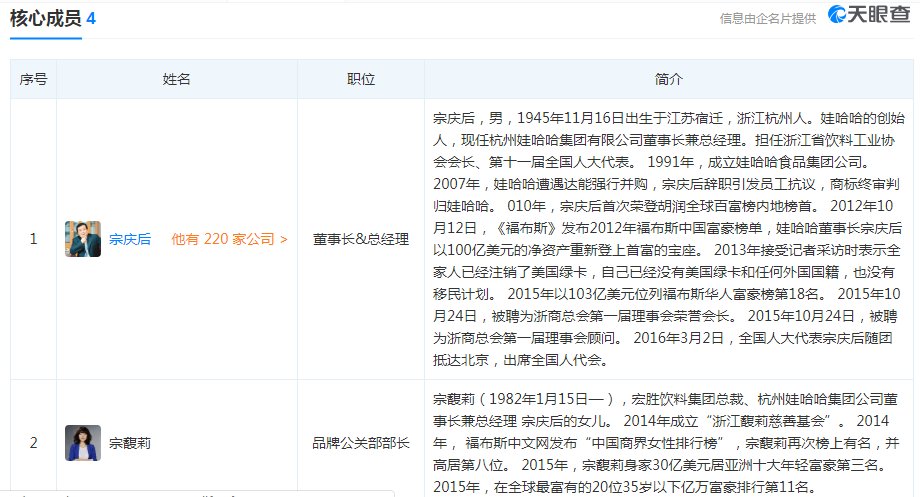This screenshot has height=497, width=920.
Task: Click the member count 4
Action: (91, 19)
